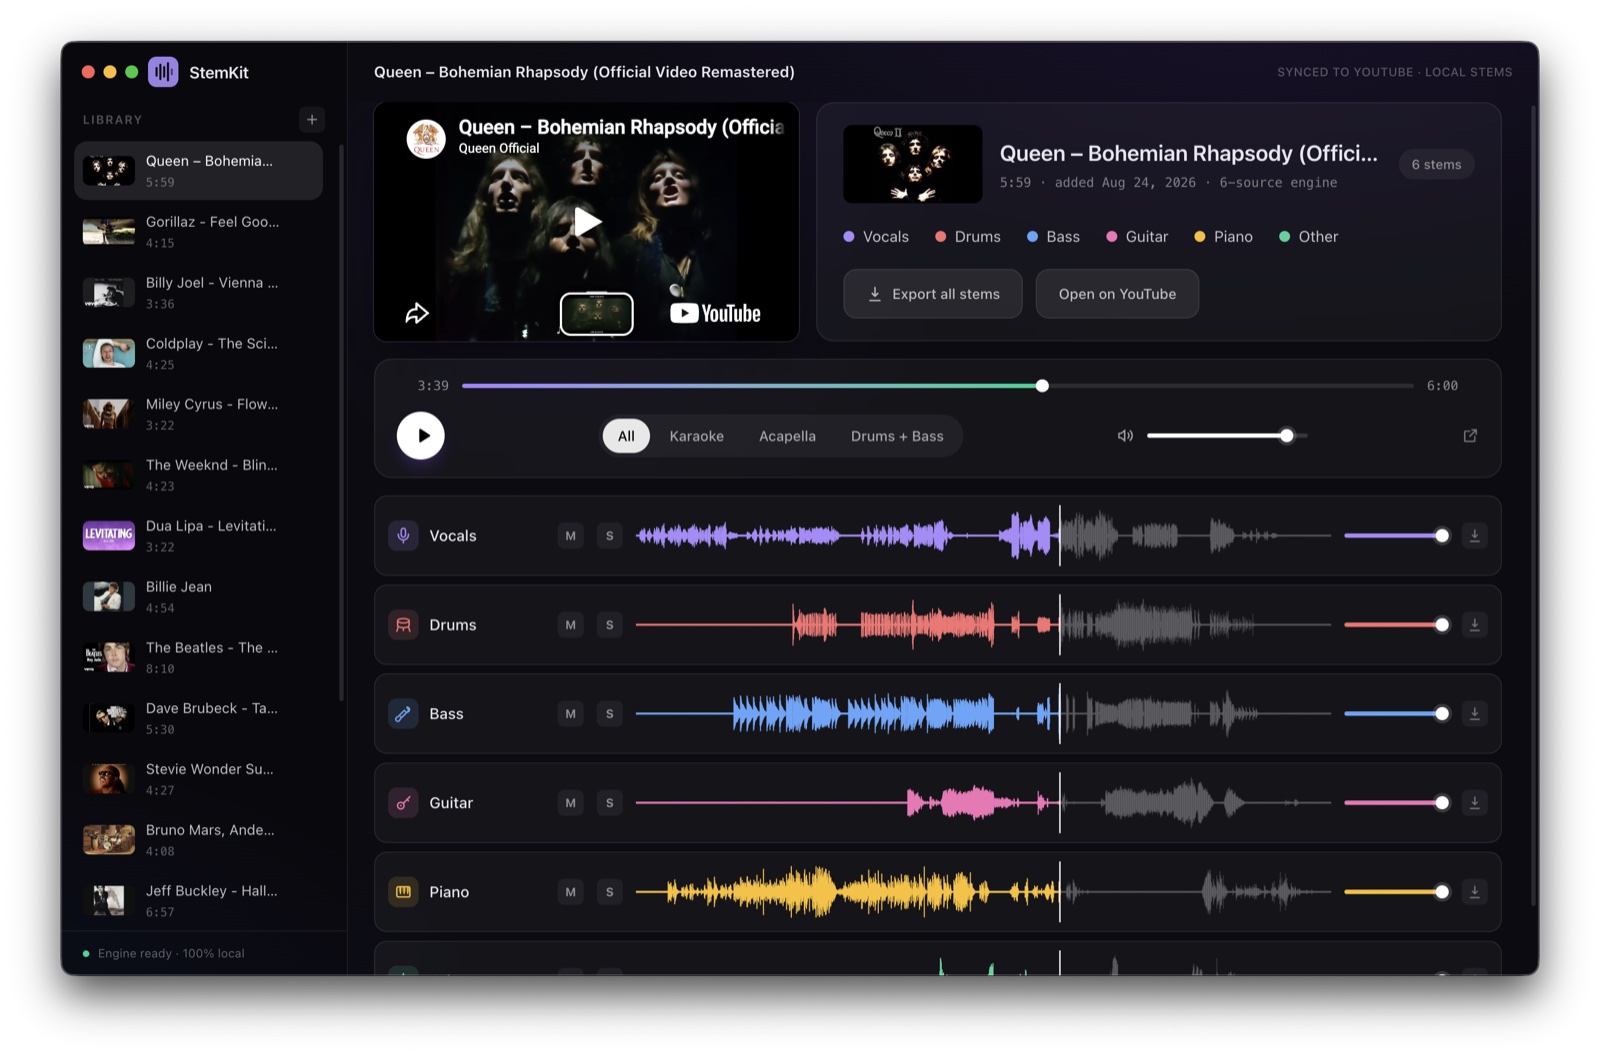1600x1056 pixels.
Task: Click the master volume slider
Action: click(x=1227, y=436)
